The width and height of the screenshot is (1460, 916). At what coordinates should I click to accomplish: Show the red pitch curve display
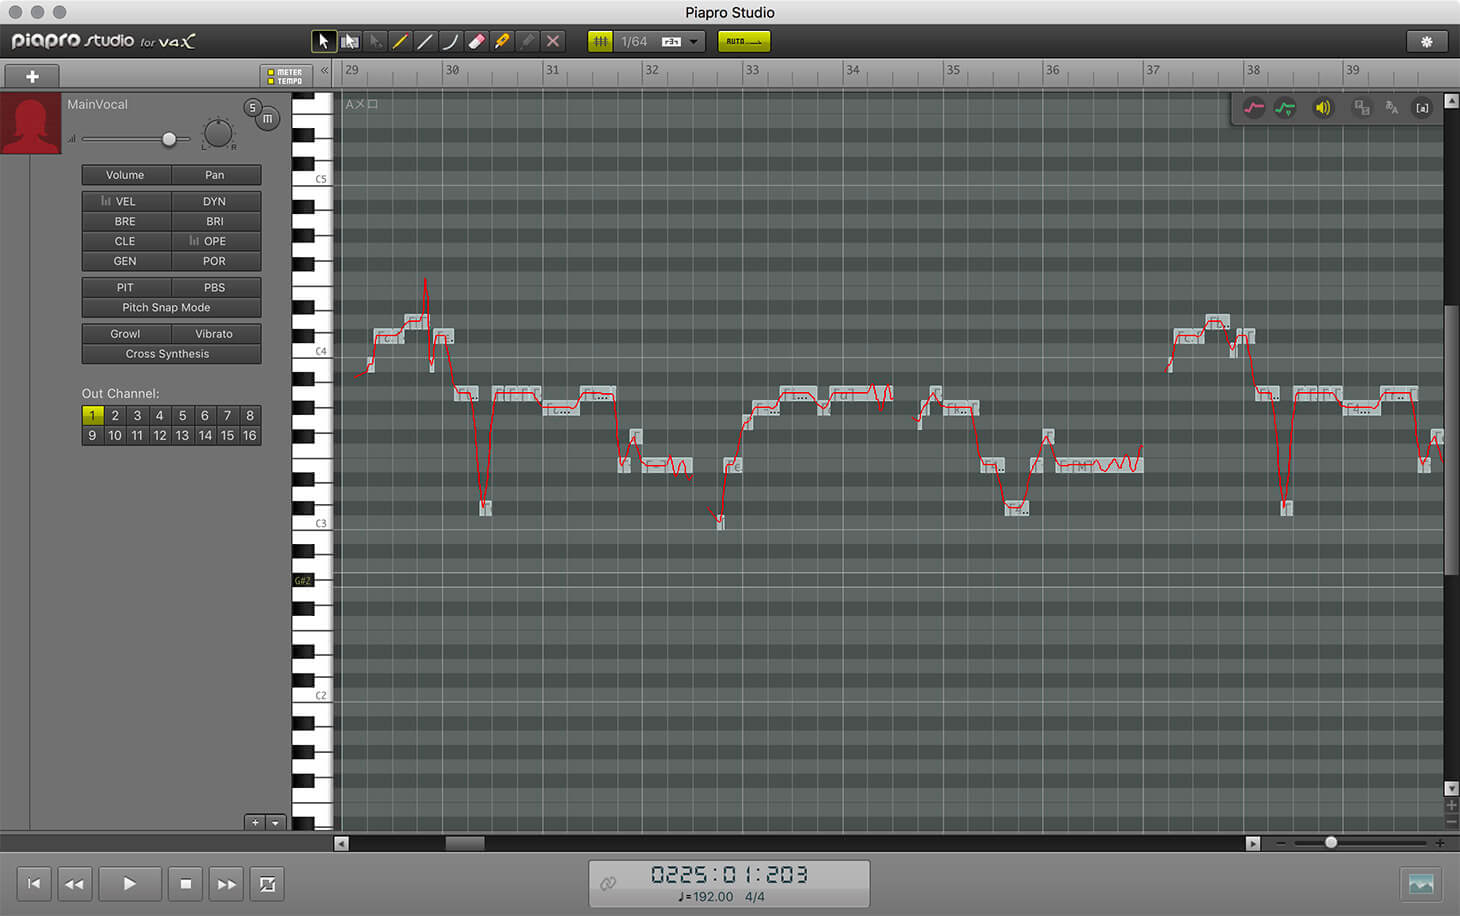pos(1253,108)
